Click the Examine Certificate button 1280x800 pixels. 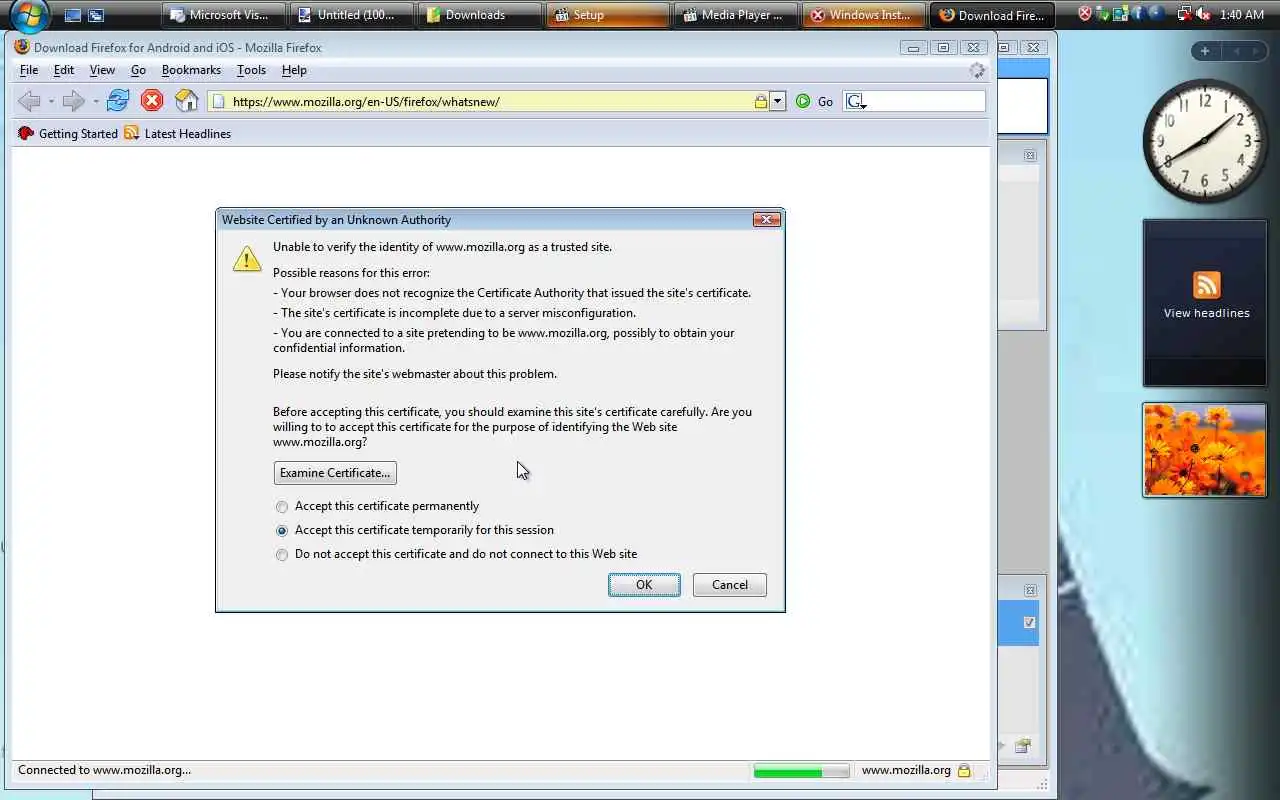click(x=335, y=472)
